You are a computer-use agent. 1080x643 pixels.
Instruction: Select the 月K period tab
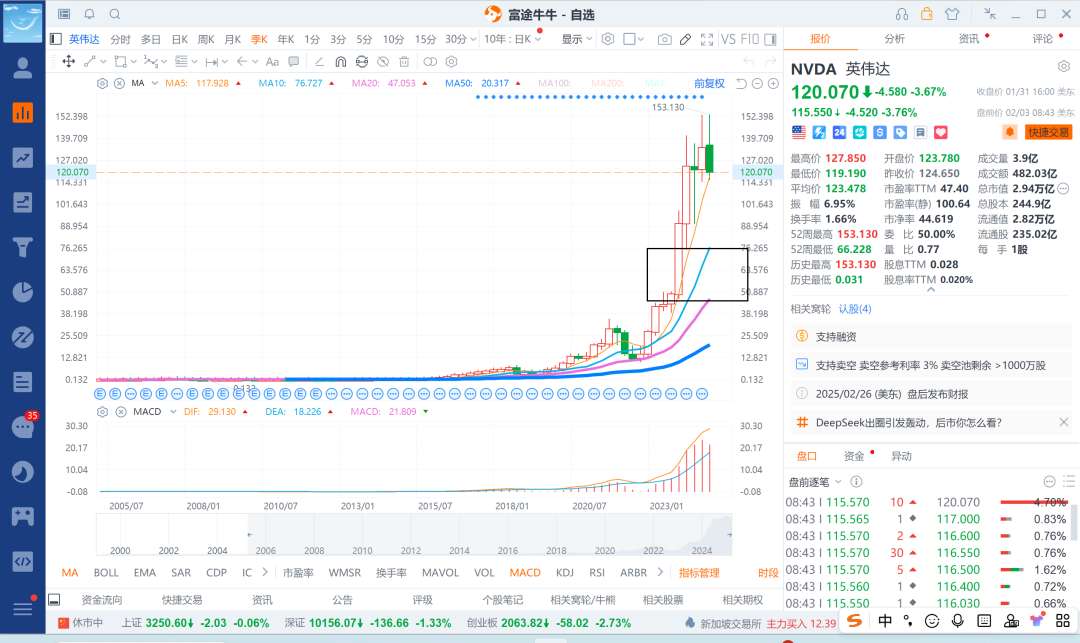click(233, 39)
